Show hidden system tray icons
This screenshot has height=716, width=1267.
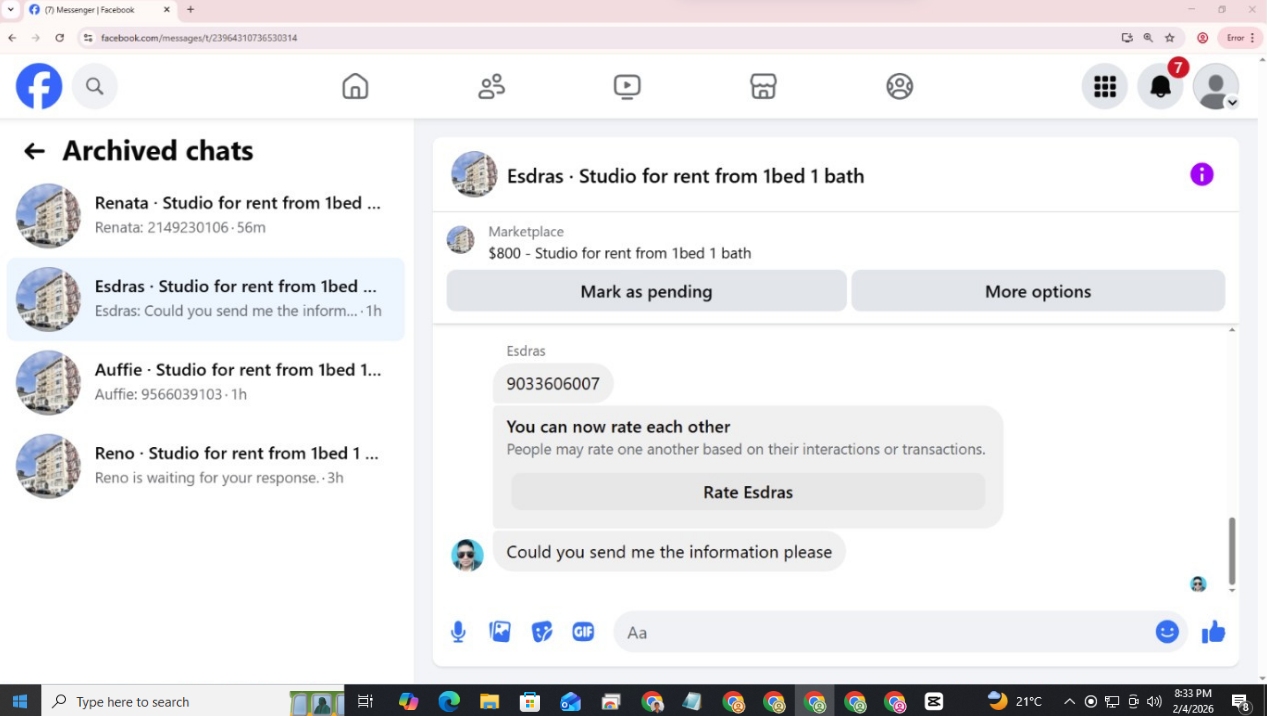point(1069,701)
